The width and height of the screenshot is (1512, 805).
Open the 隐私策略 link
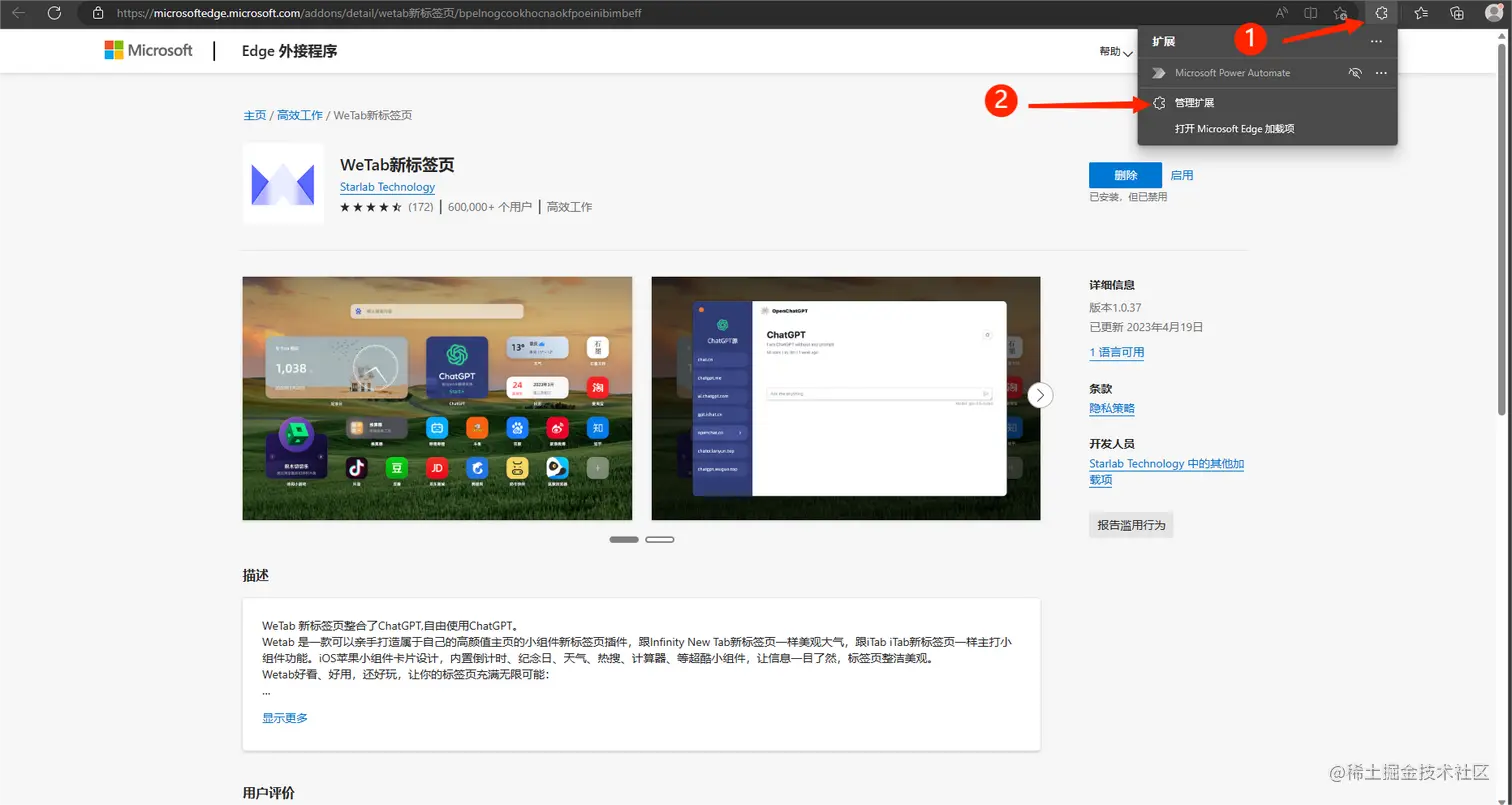[x=1112, y=408]
